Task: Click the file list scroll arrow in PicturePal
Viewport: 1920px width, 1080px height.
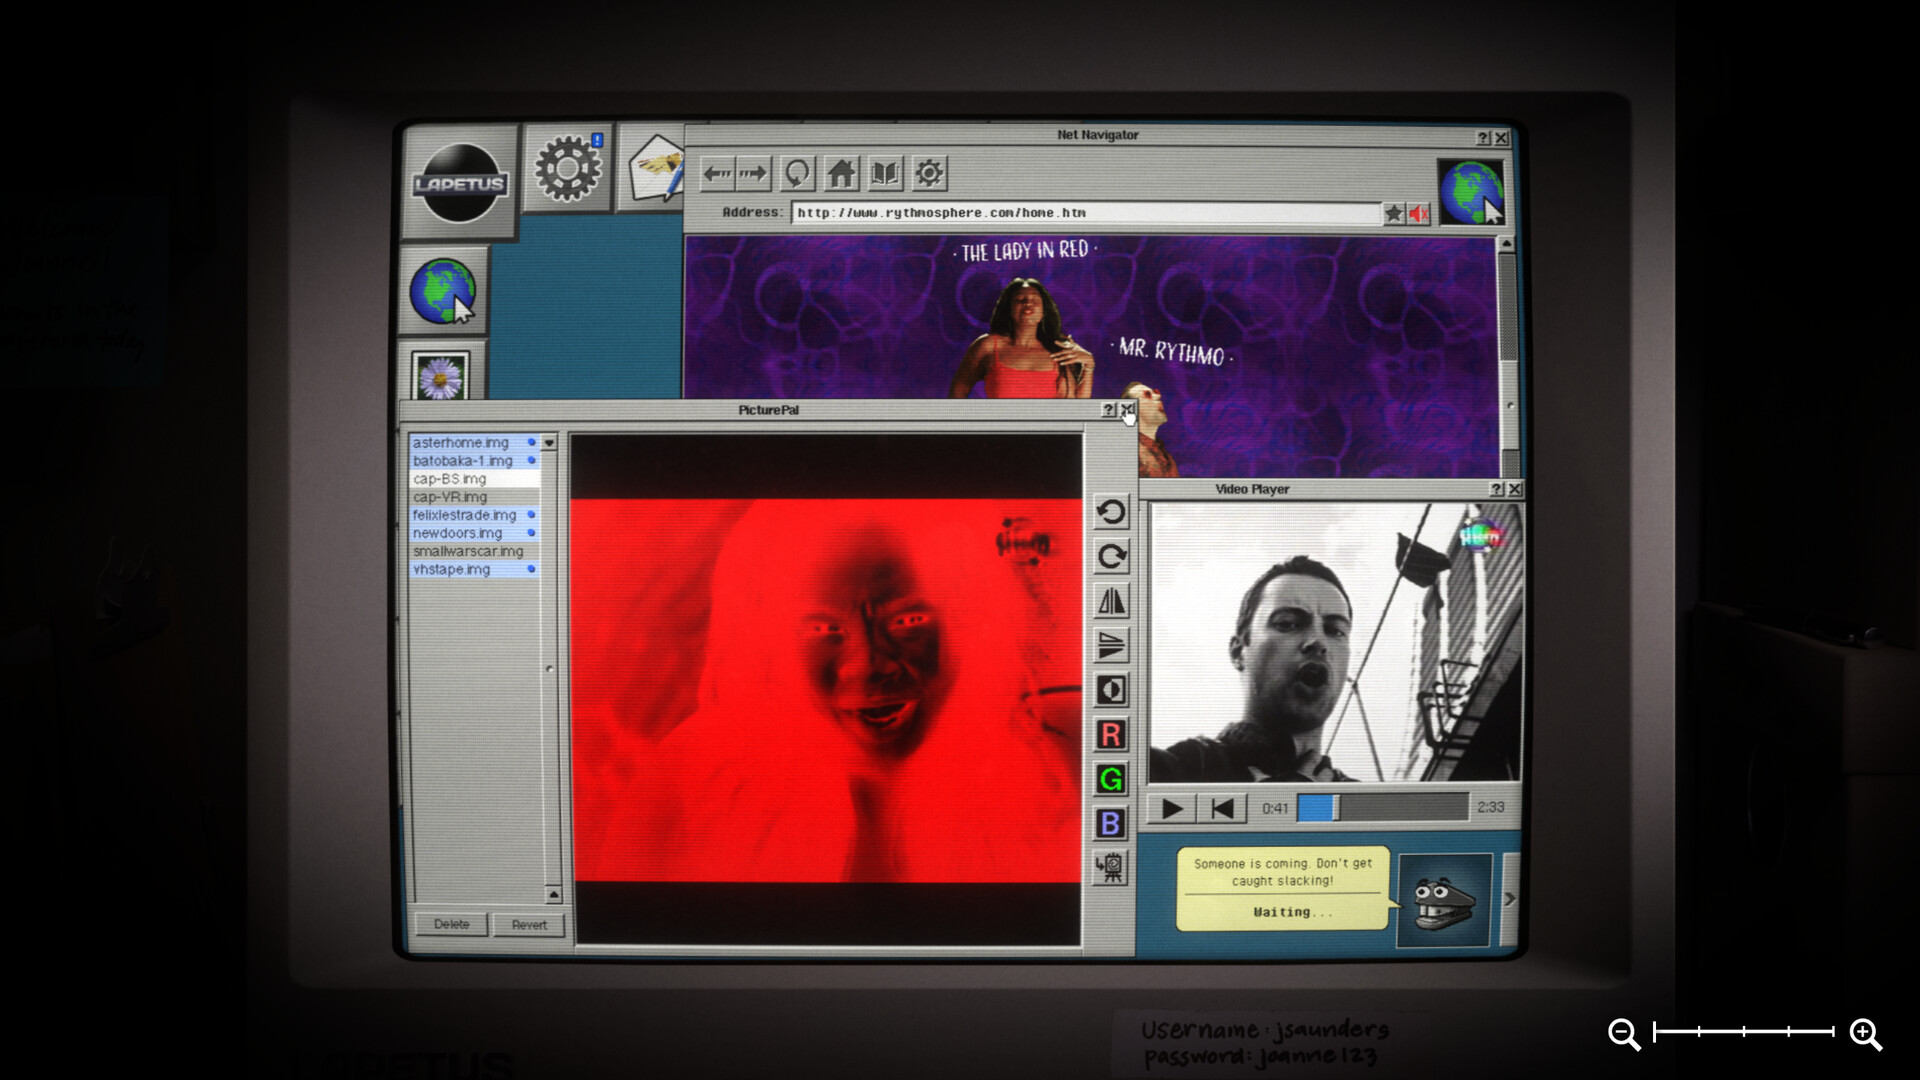Action: (547, 443)
